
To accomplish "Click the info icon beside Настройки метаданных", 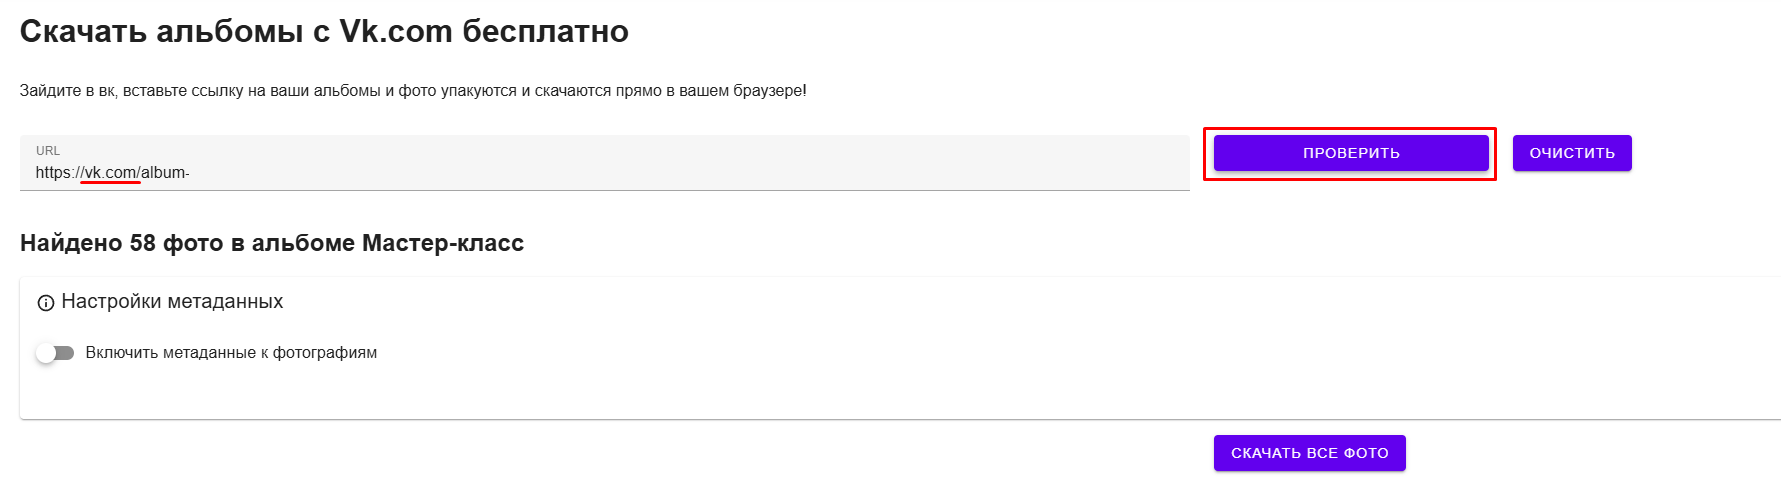I will click(45, 303).
